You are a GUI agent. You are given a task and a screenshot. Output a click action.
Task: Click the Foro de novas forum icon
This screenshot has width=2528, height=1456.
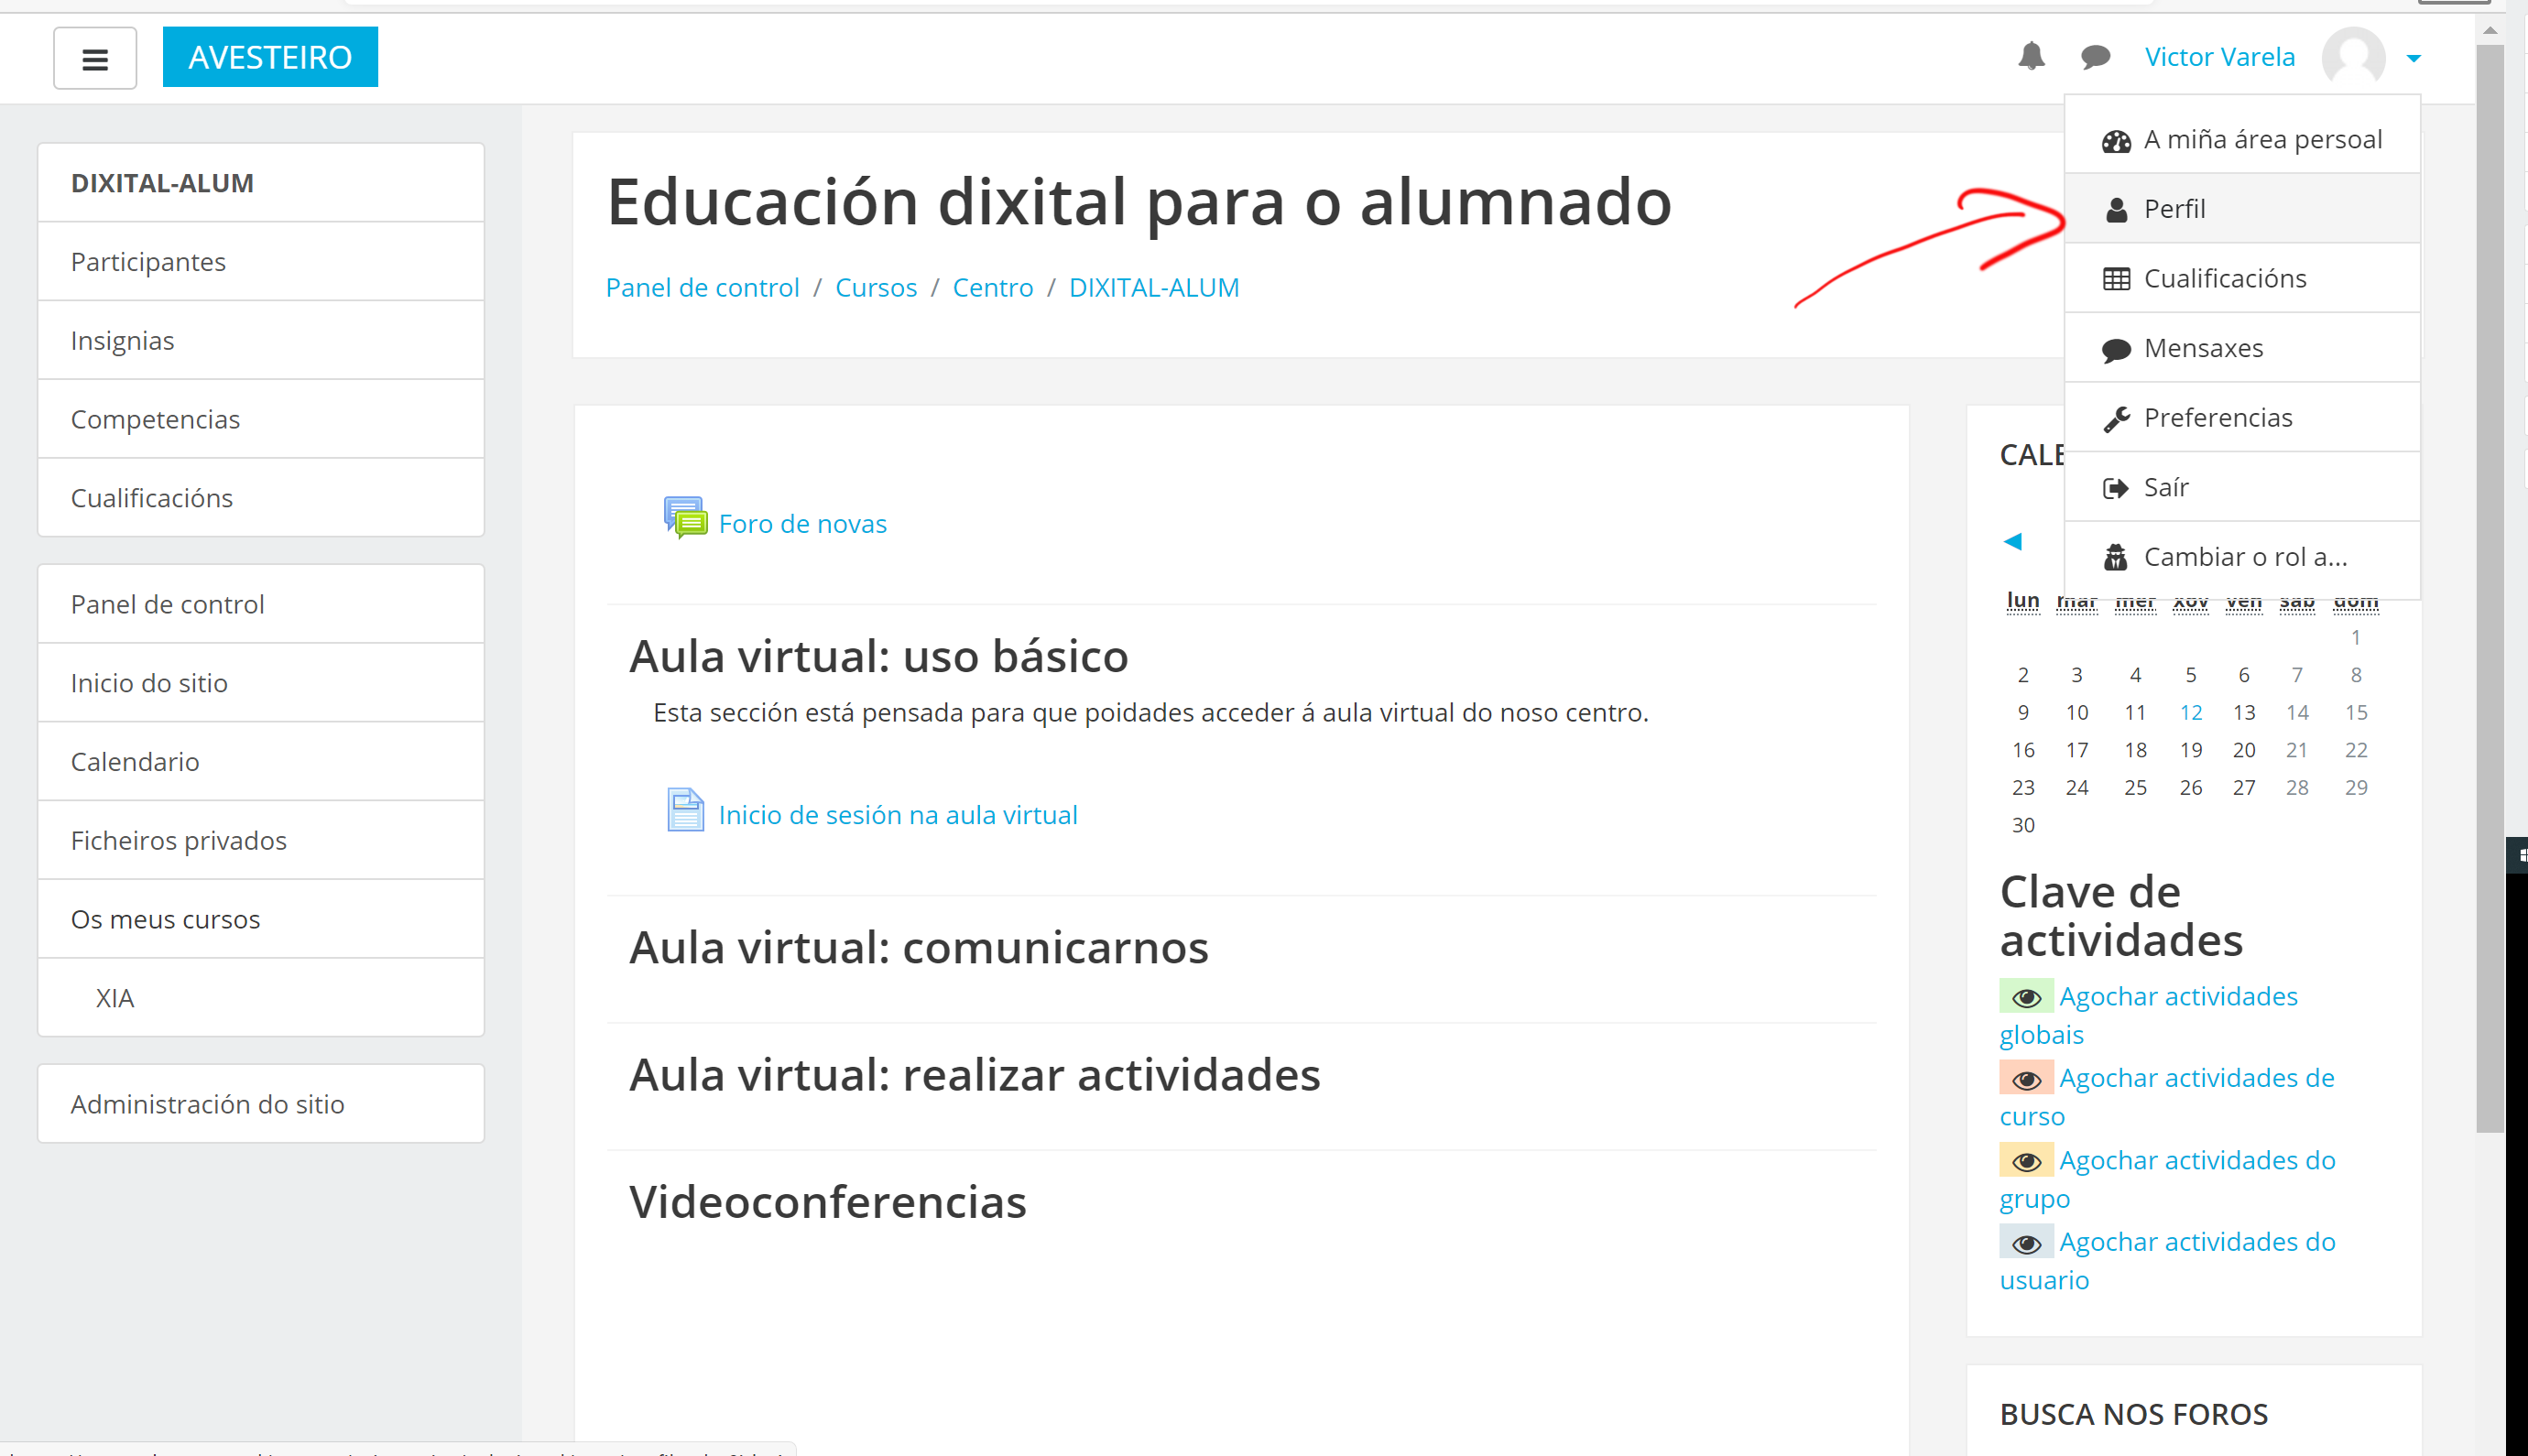click(x=685, y=518)
